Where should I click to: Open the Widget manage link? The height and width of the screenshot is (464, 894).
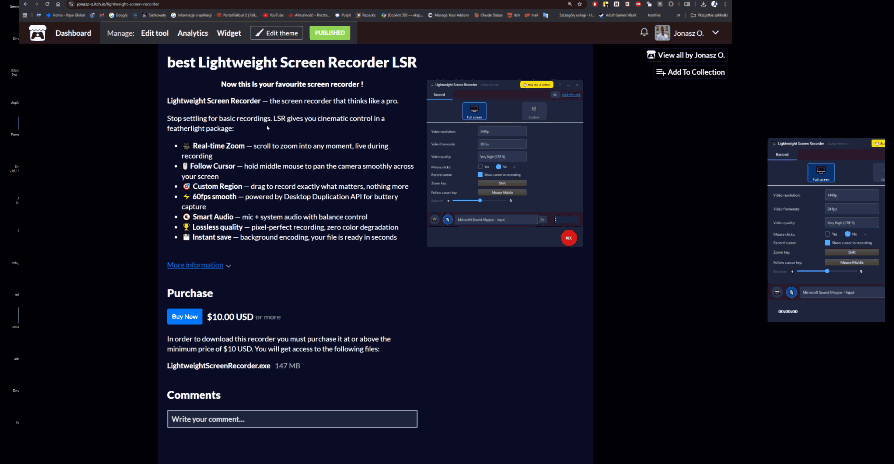coord(229,33)
